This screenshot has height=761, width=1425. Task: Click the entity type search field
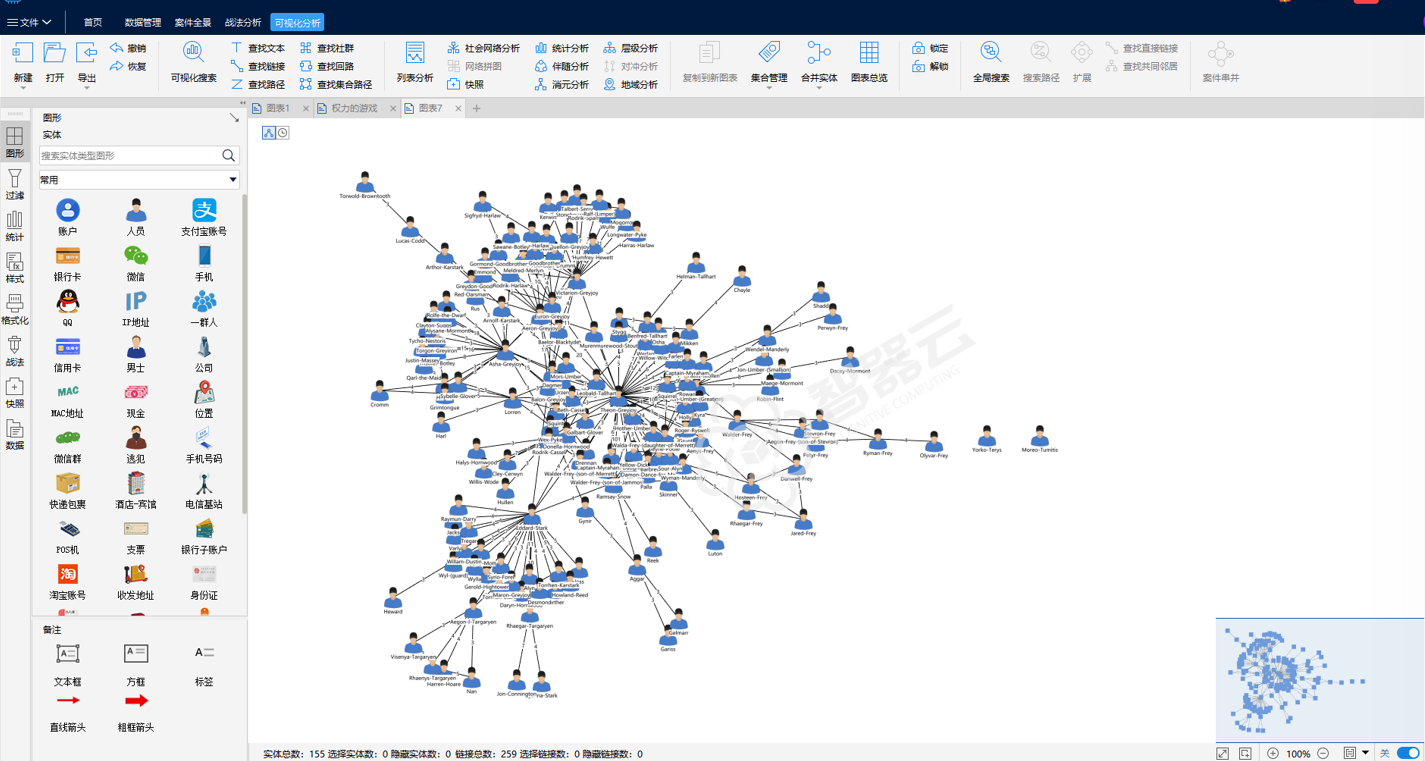click(130, 155)
